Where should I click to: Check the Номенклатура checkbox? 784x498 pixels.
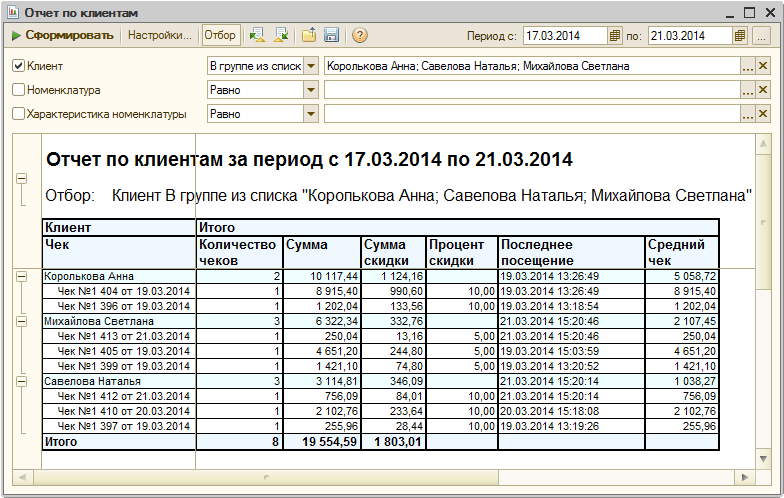click(x=18, y=90)
